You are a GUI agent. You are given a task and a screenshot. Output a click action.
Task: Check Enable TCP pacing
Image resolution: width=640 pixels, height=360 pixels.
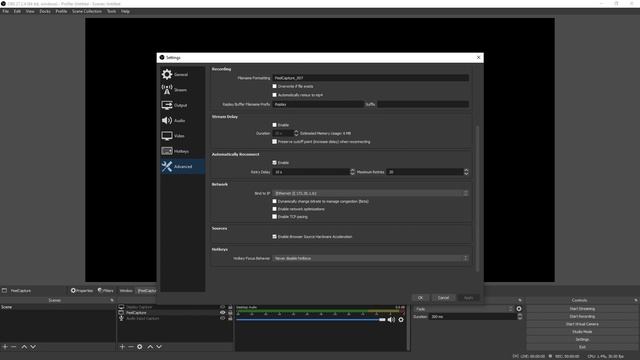[274, 217]
